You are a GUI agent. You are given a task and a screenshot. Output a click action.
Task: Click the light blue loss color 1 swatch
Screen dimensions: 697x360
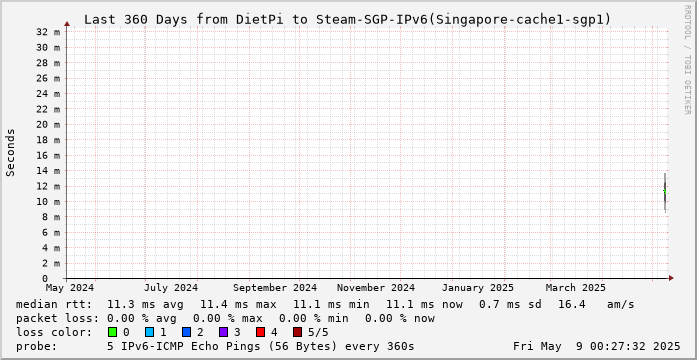149,332
